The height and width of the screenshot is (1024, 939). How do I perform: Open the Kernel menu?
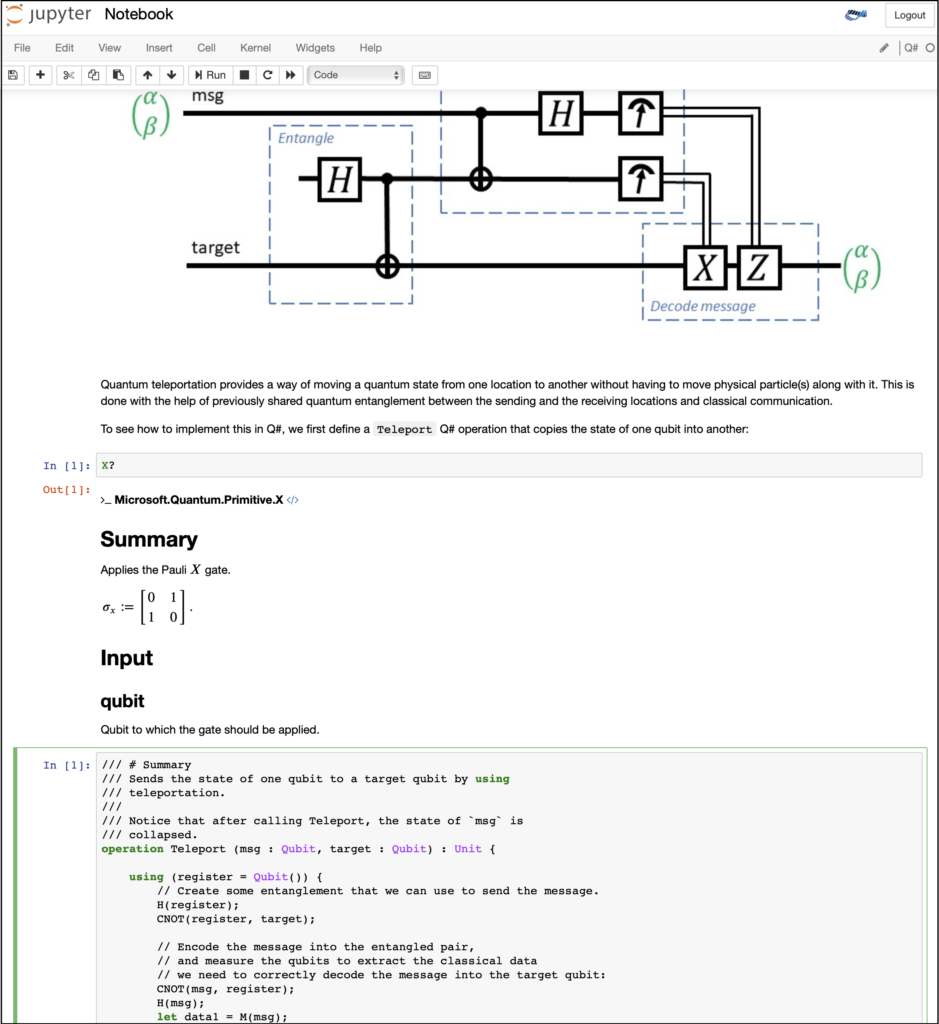pos(255,48)
